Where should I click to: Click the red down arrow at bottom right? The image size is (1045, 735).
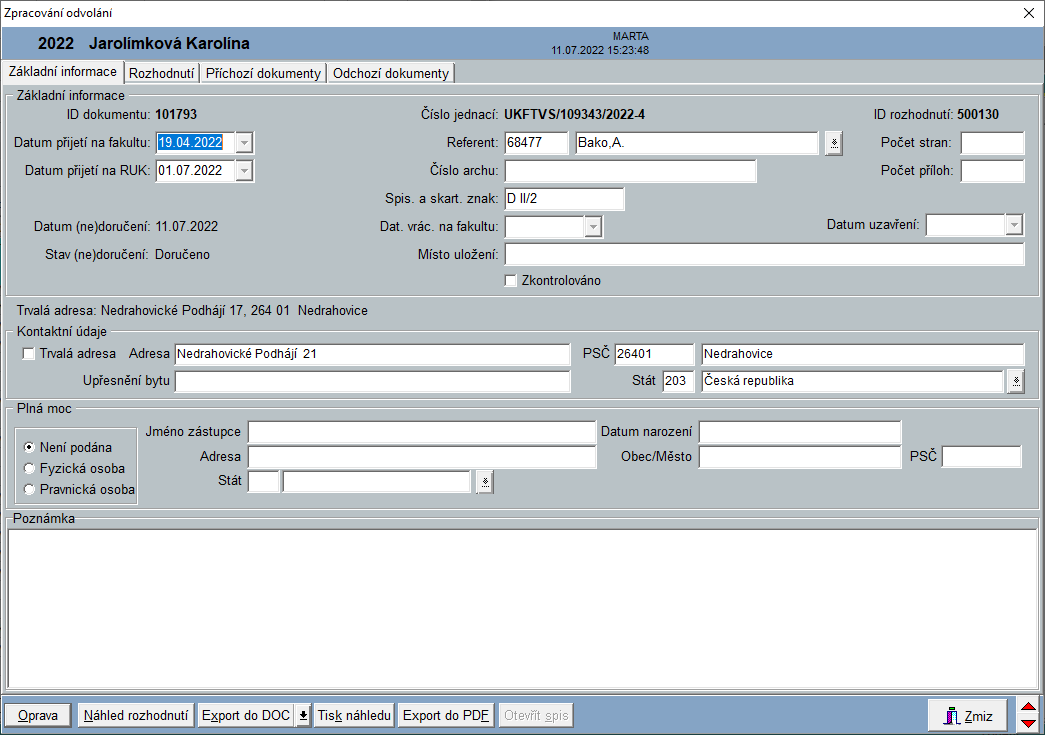point(1028,723)
